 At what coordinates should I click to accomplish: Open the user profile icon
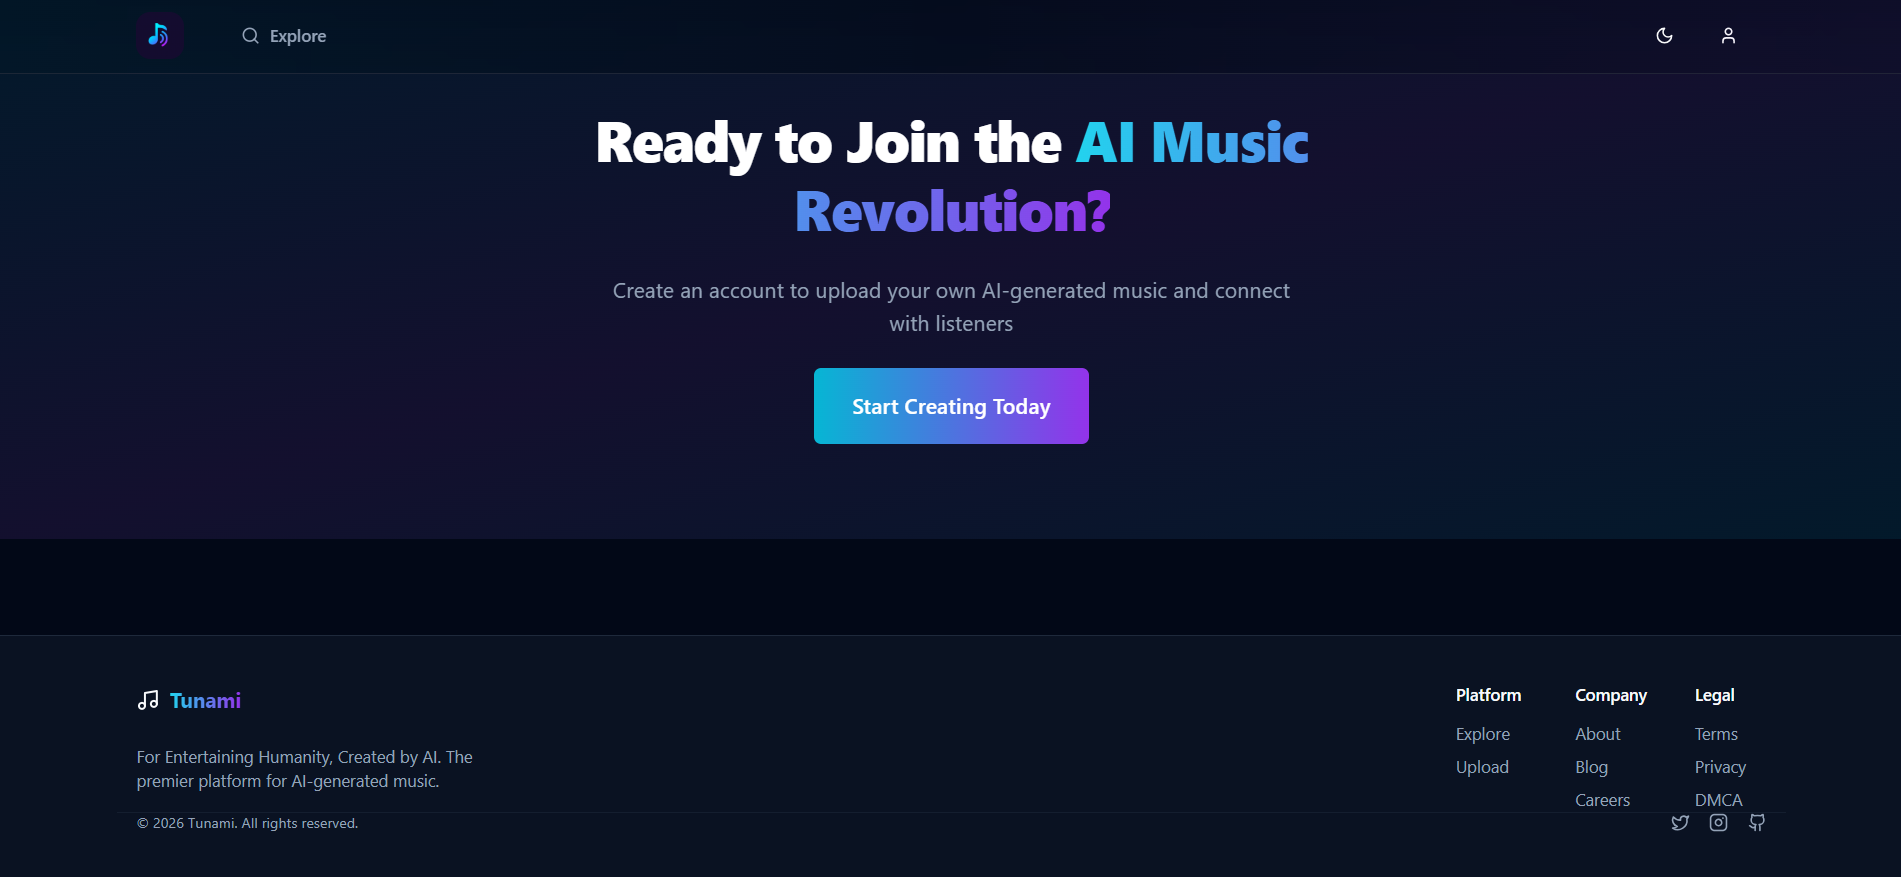tap(1728, 36)
